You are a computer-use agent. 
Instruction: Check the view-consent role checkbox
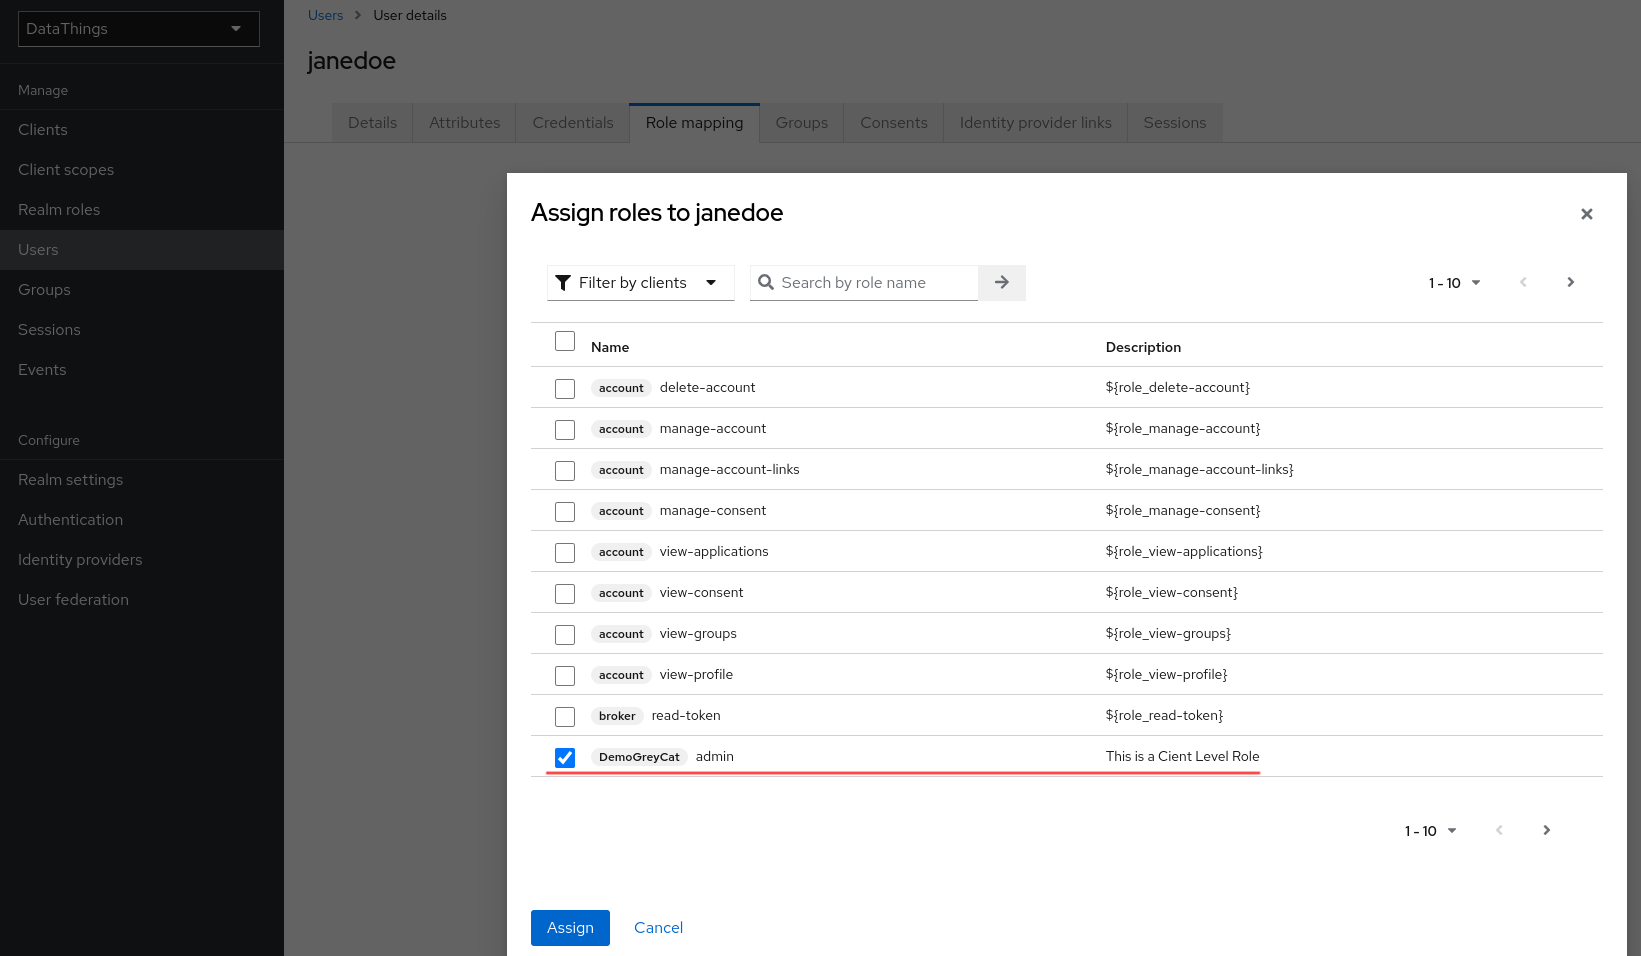[x=565, y=594]
